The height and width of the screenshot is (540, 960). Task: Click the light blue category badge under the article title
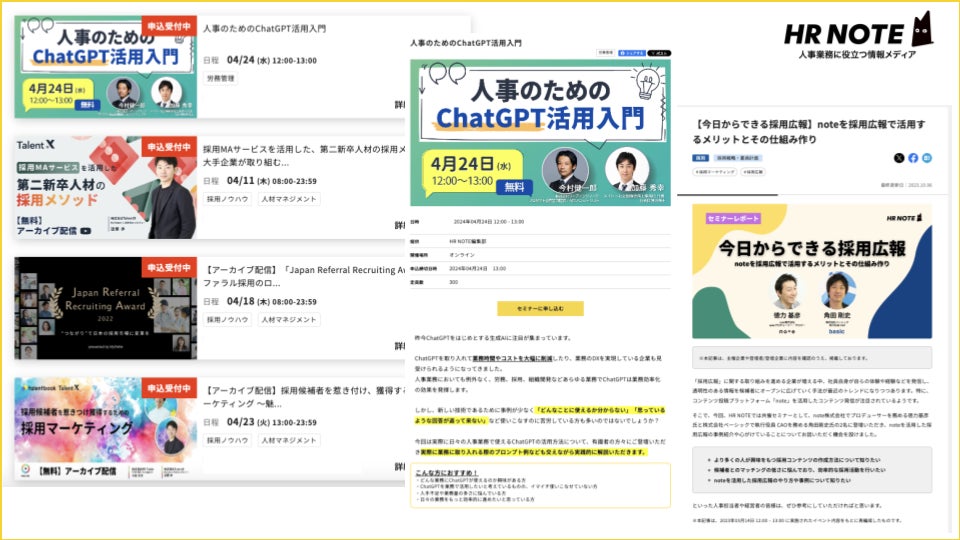738,158
